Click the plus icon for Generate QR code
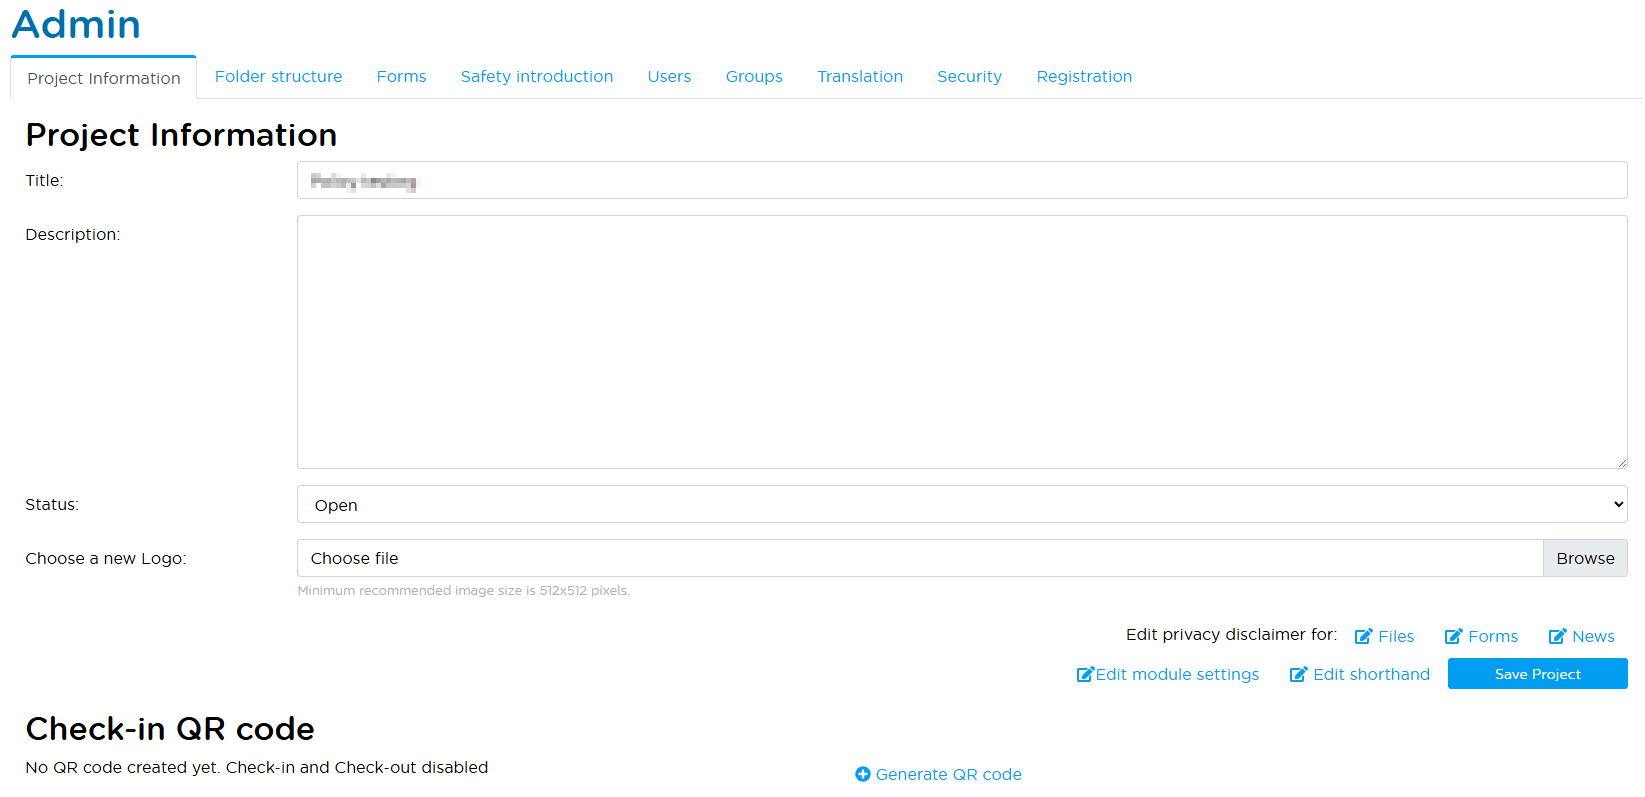This screenshot has width=1645, height=797. pos(863,774)
